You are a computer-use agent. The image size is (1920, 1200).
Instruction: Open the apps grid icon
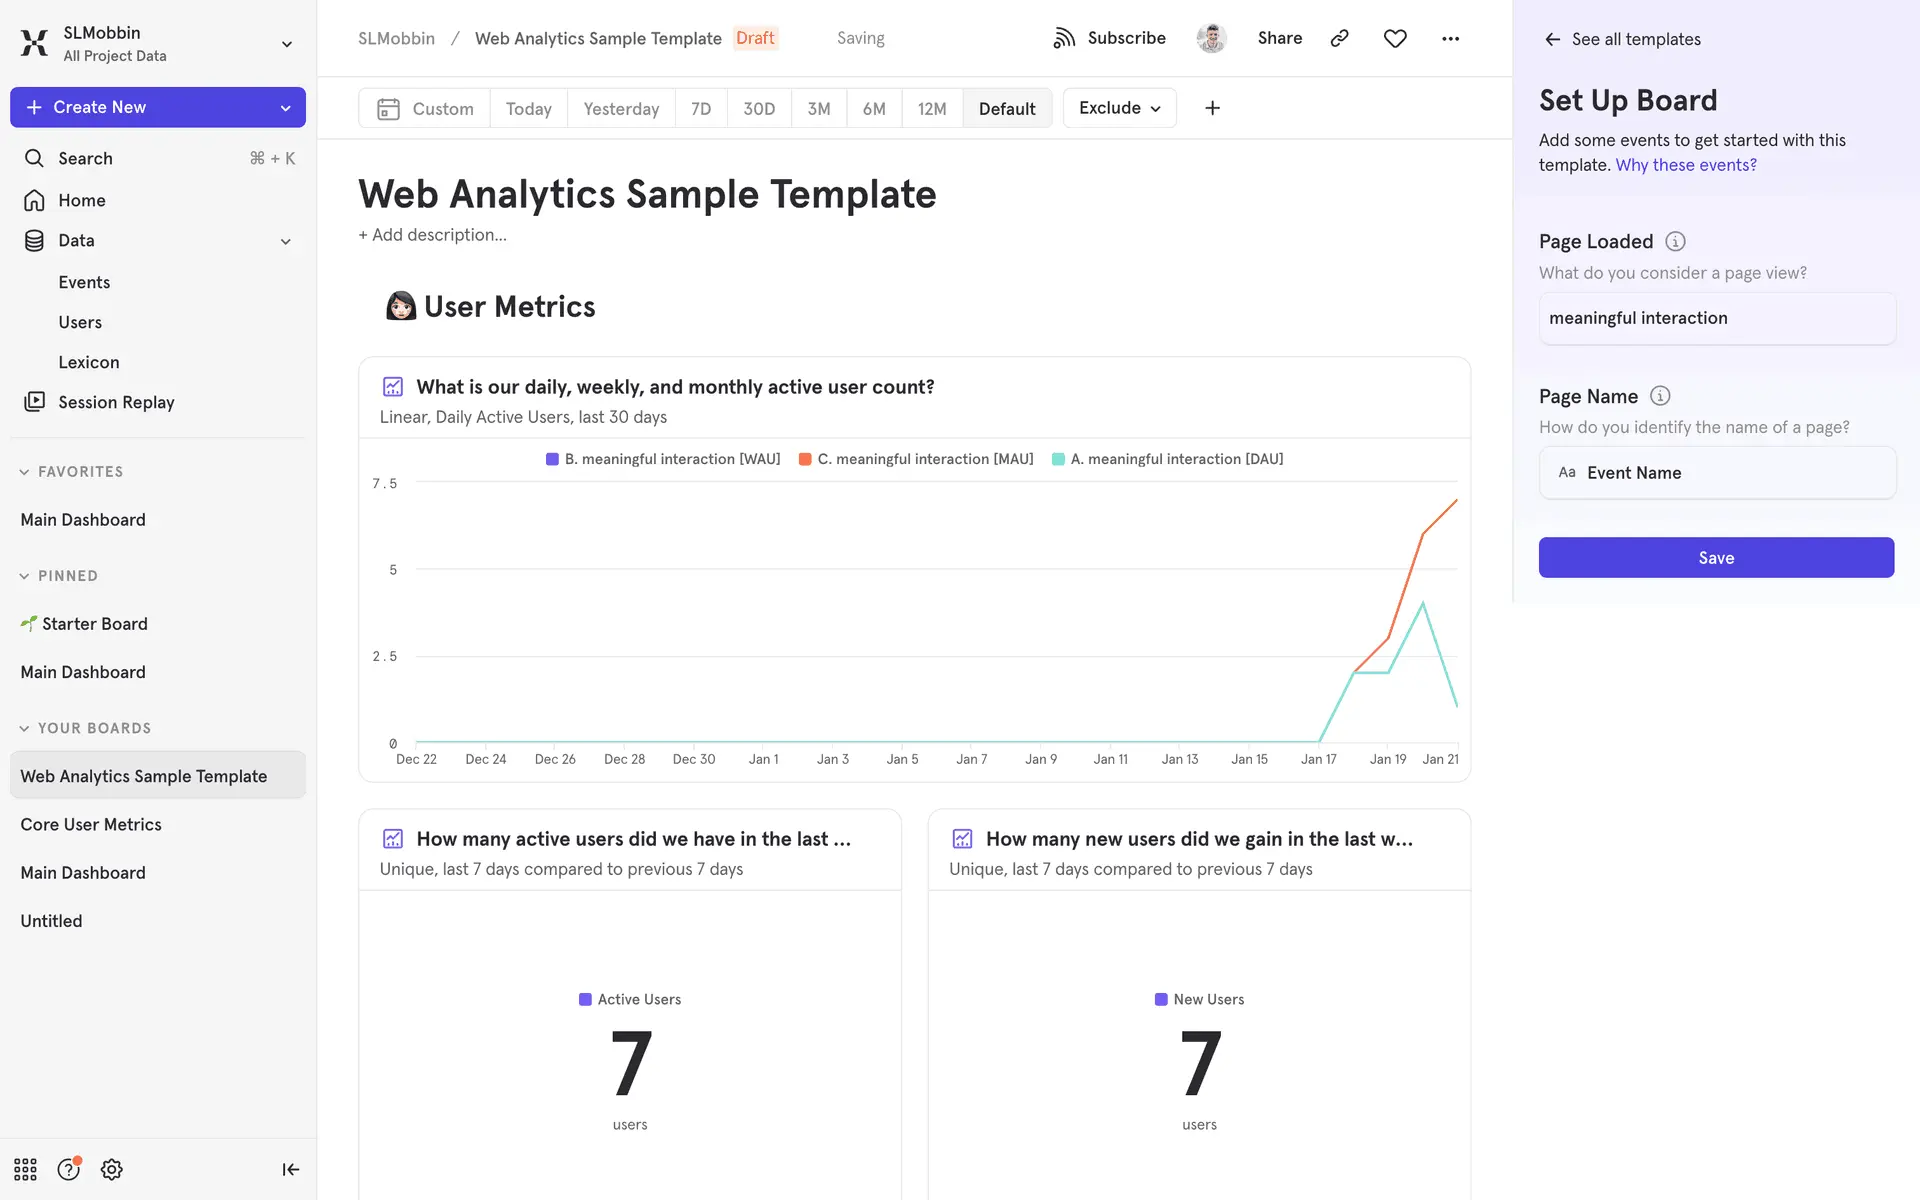[25, 1169]
